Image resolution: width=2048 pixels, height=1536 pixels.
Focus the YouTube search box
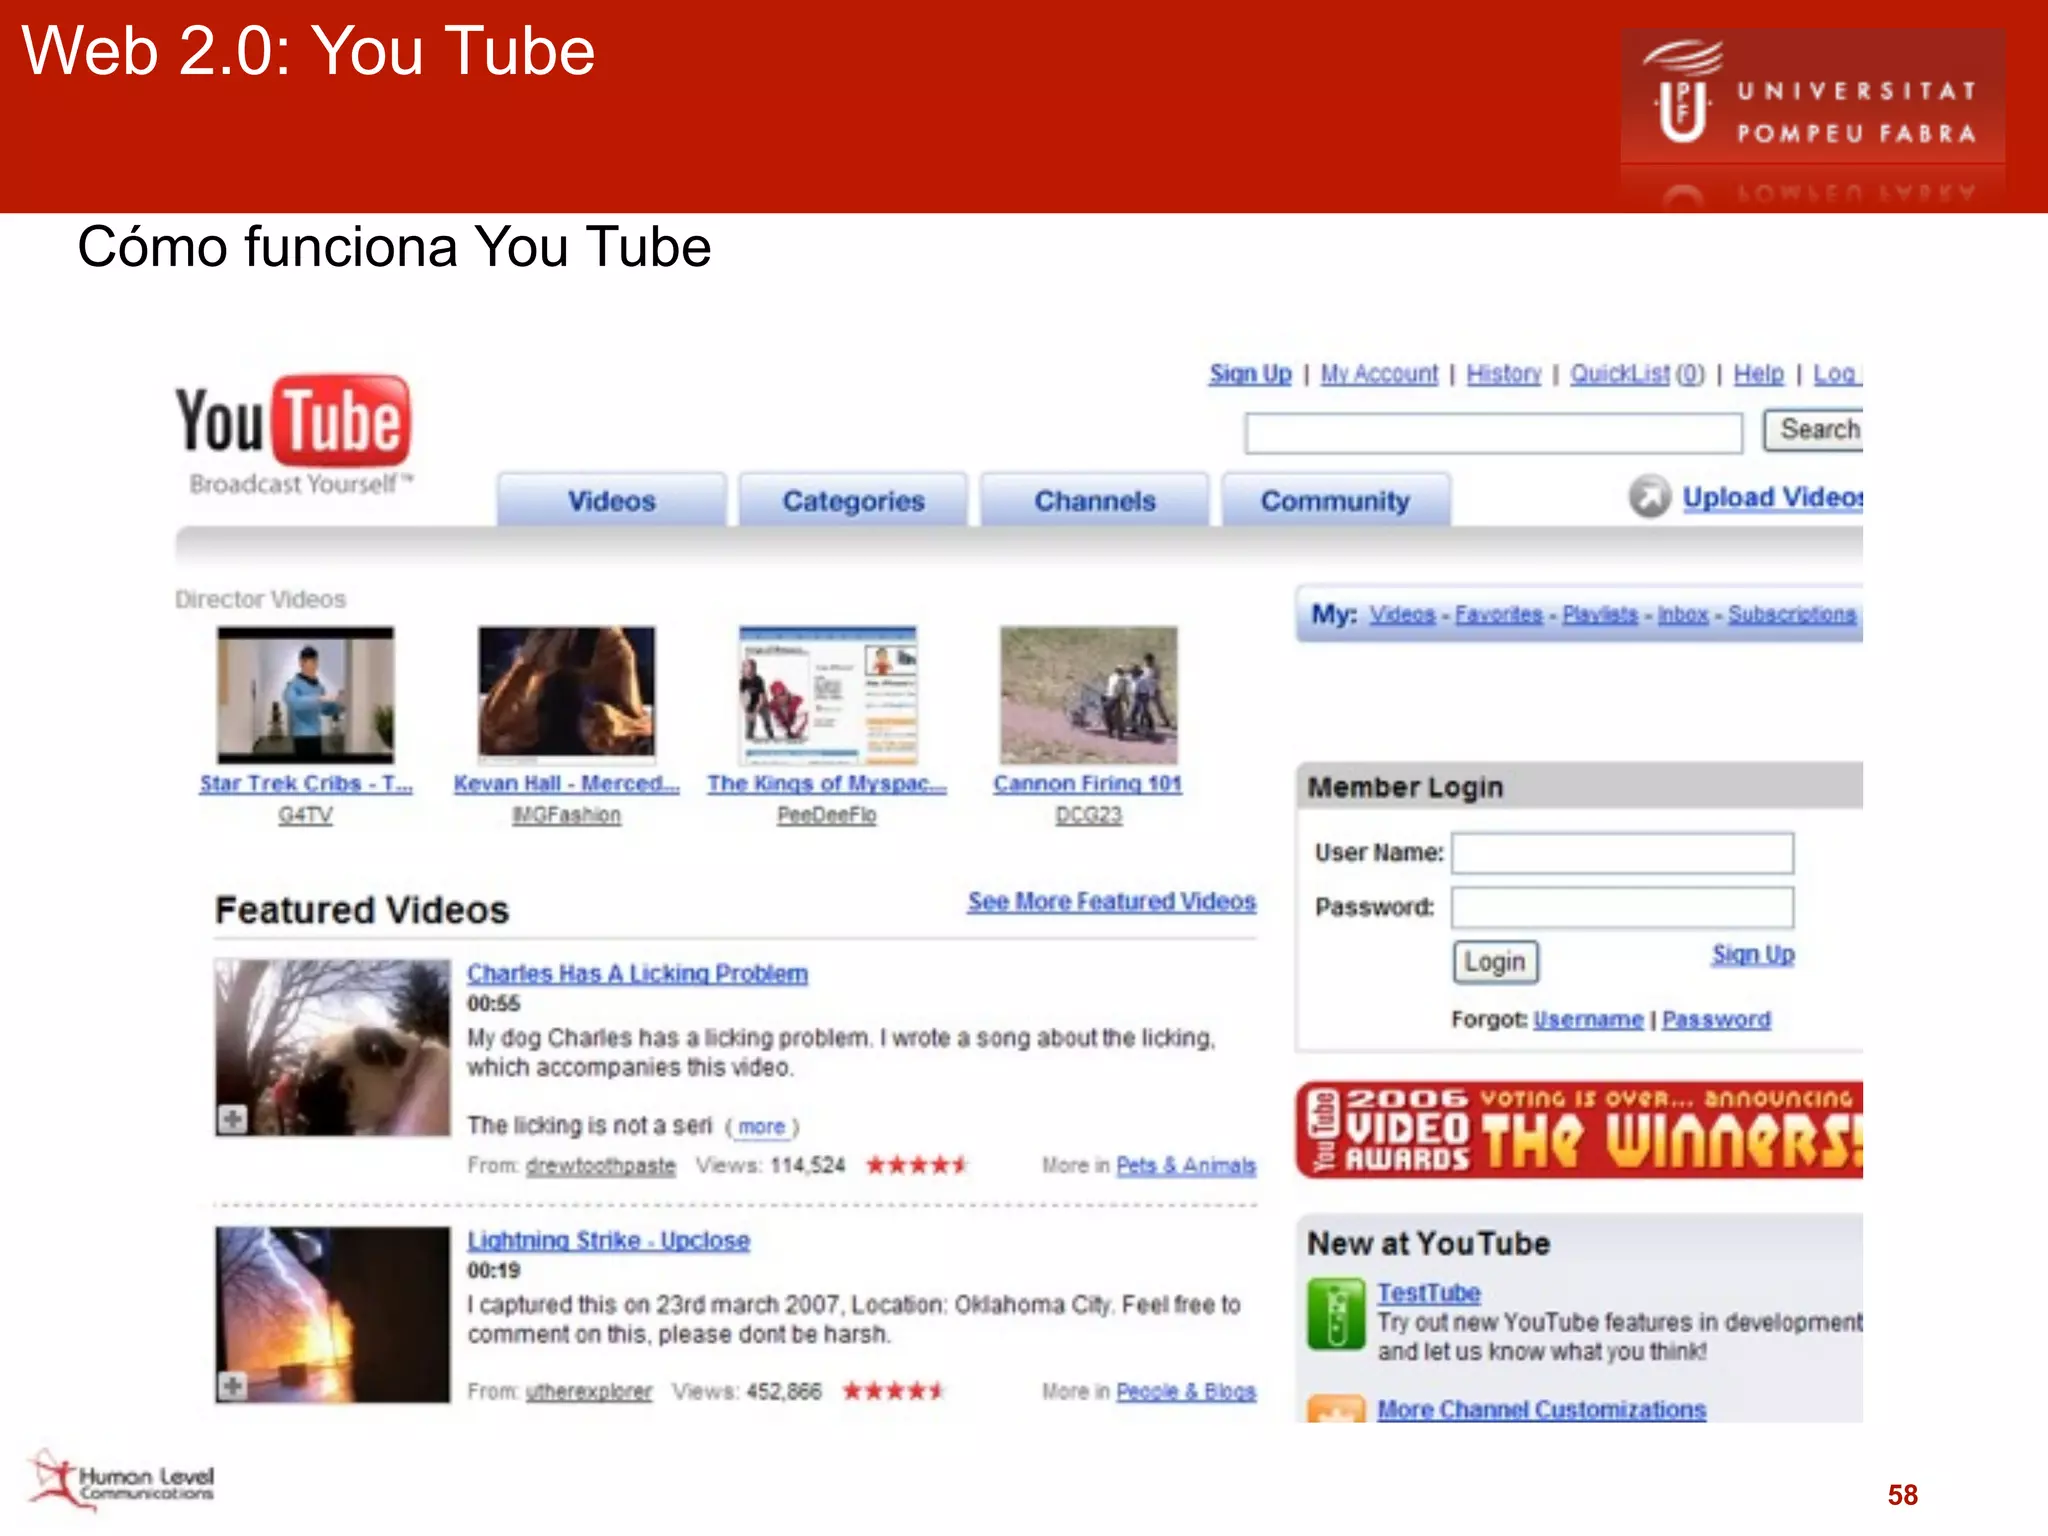pyautogui.click(x=1493, y=433)
